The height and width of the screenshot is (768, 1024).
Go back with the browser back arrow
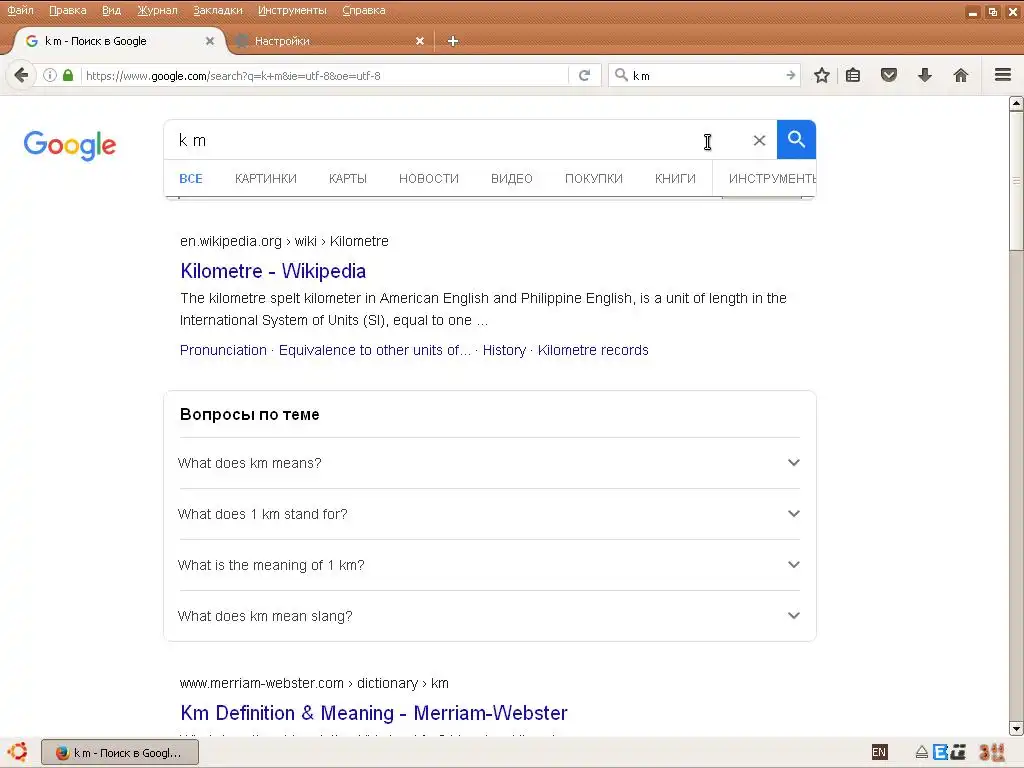click(21, 76)
